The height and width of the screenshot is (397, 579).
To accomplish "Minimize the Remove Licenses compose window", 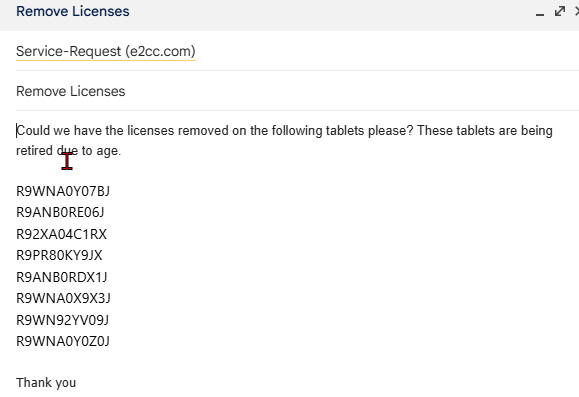I will click(x=539, y=13).
